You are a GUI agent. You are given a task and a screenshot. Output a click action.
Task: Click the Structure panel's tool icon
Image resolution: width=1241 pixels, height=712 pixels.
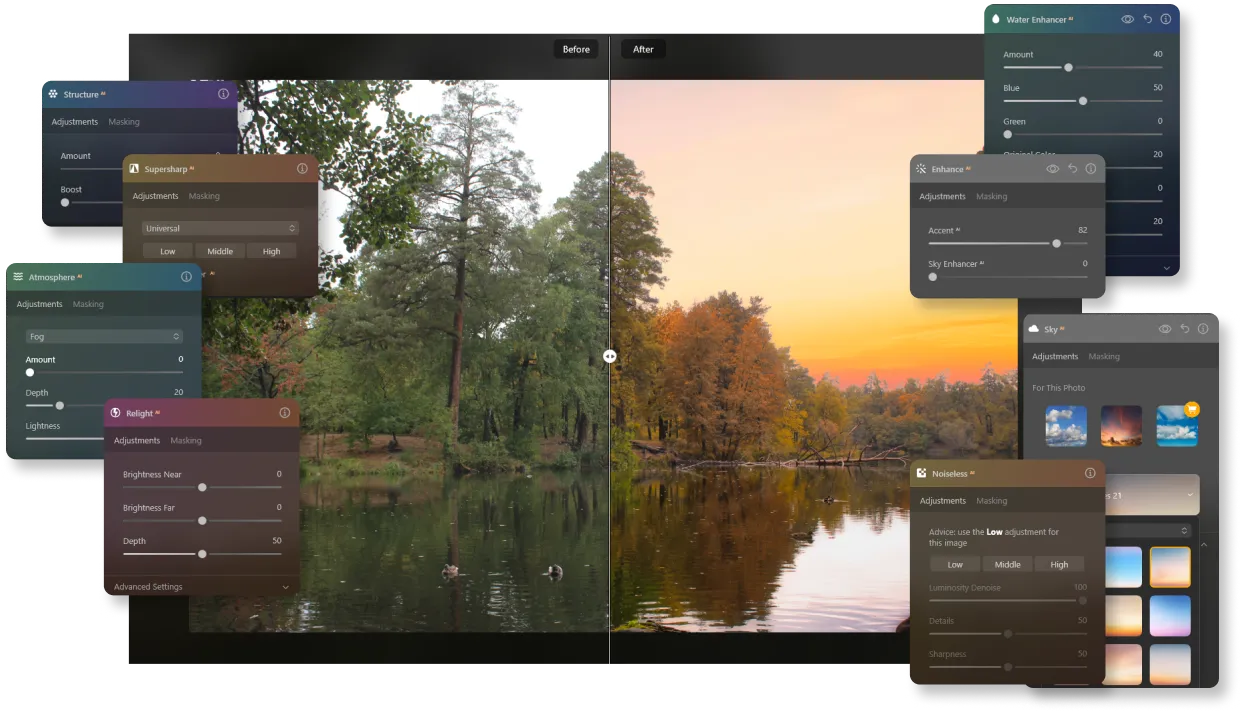[53, 94]
